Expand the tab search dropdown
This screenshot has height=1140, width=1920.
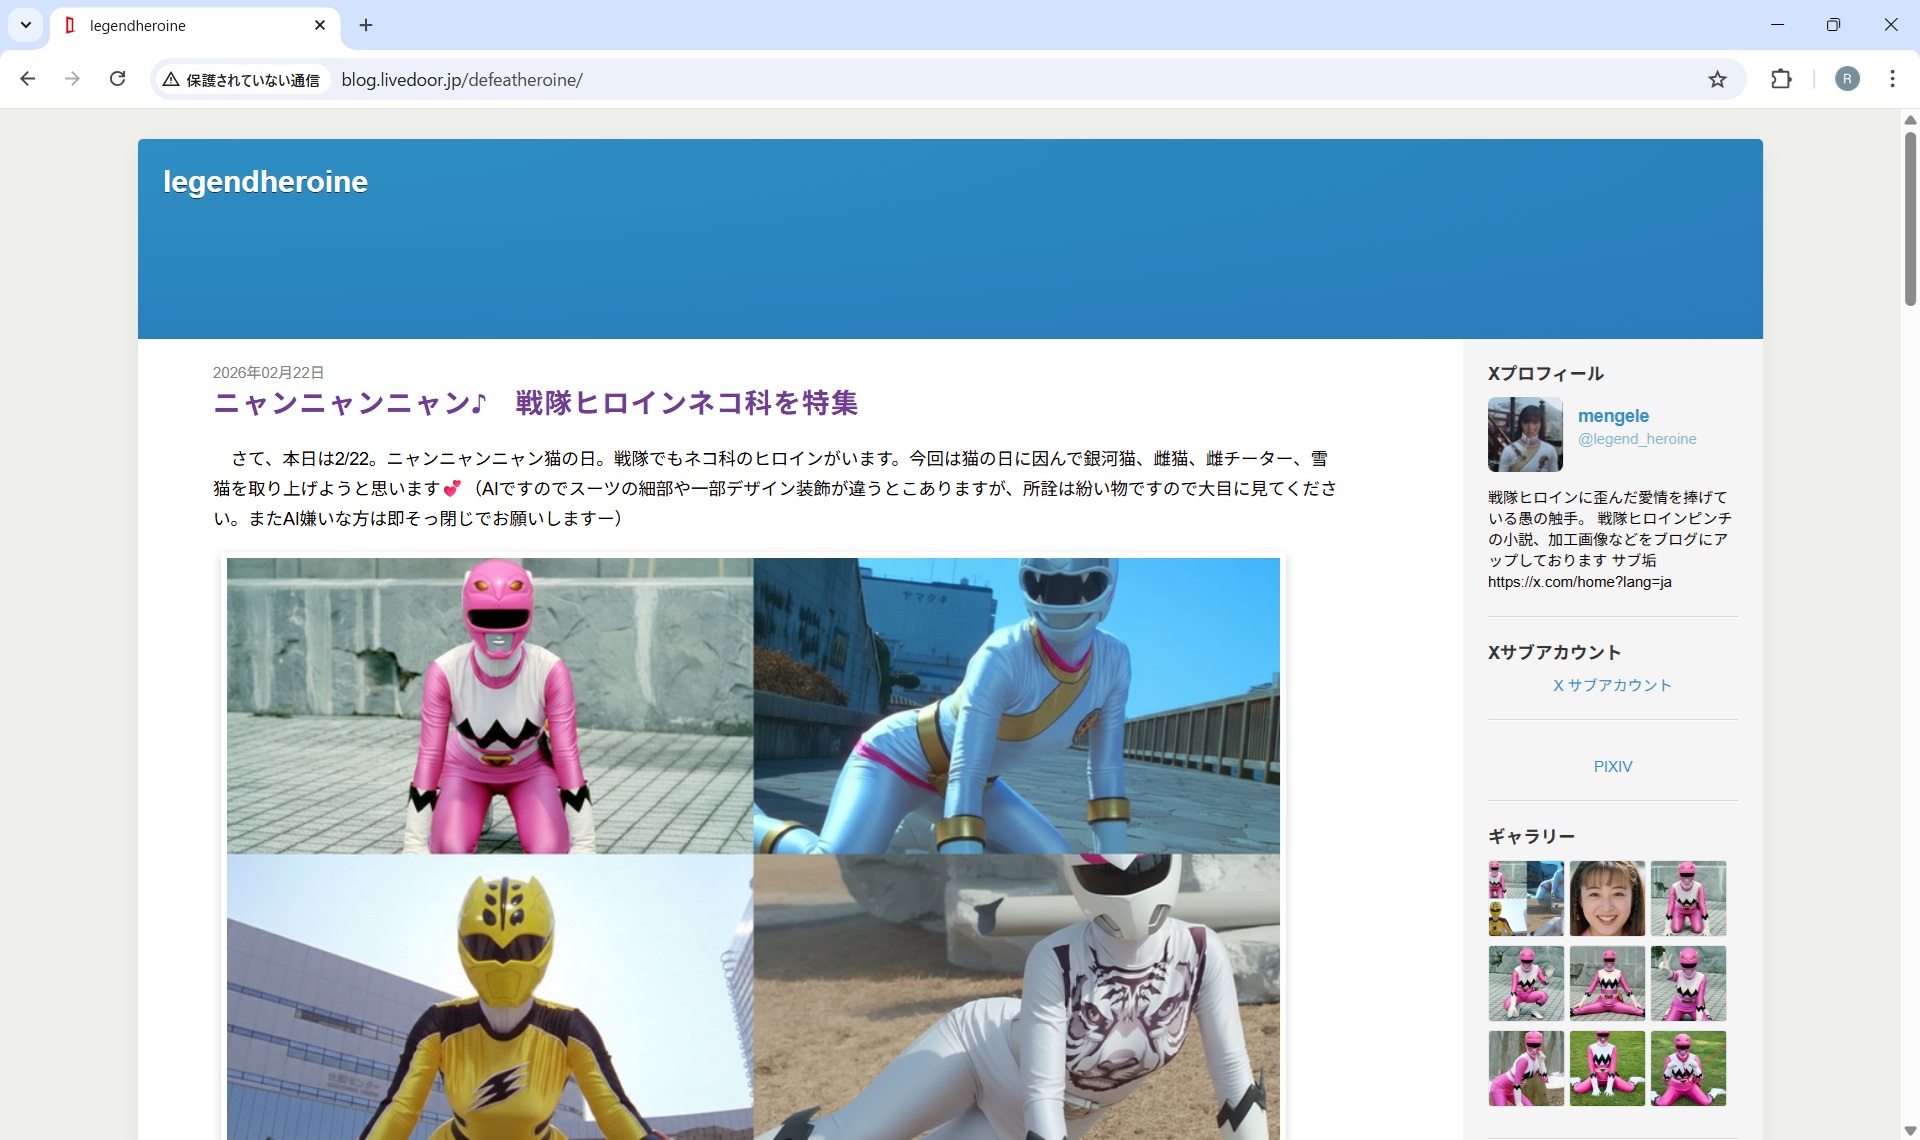26,25
